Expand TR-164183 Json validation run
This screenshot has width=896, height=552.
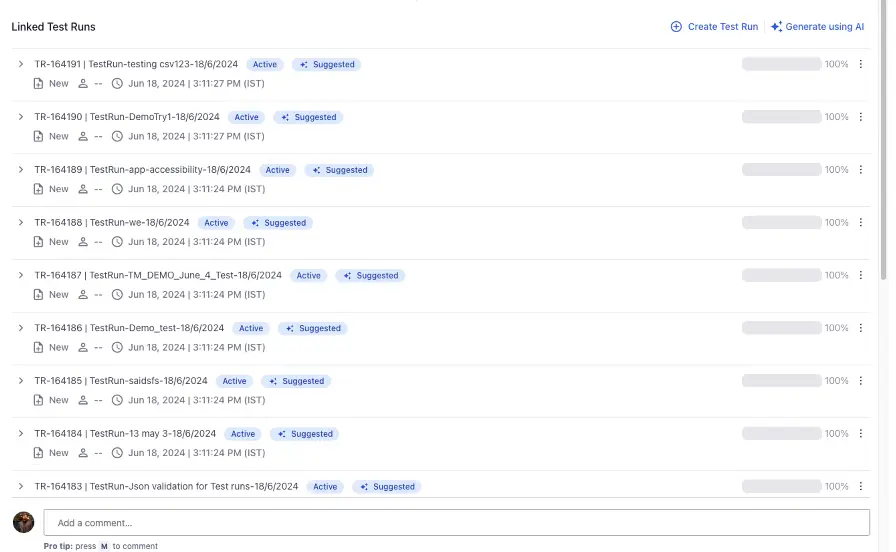pyautogui.click(x=20, y=487)
